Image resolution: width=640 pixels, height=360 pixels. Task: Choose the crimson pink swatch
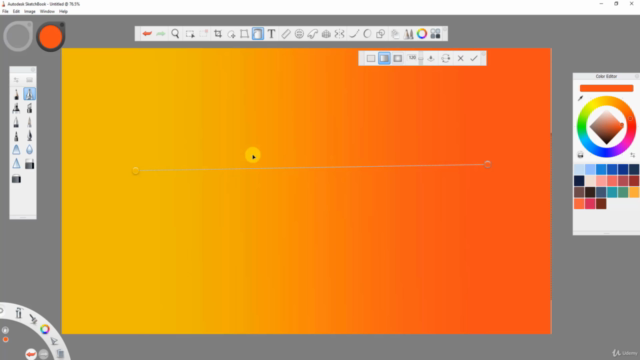pyautogui.click(x=590, y=203)
